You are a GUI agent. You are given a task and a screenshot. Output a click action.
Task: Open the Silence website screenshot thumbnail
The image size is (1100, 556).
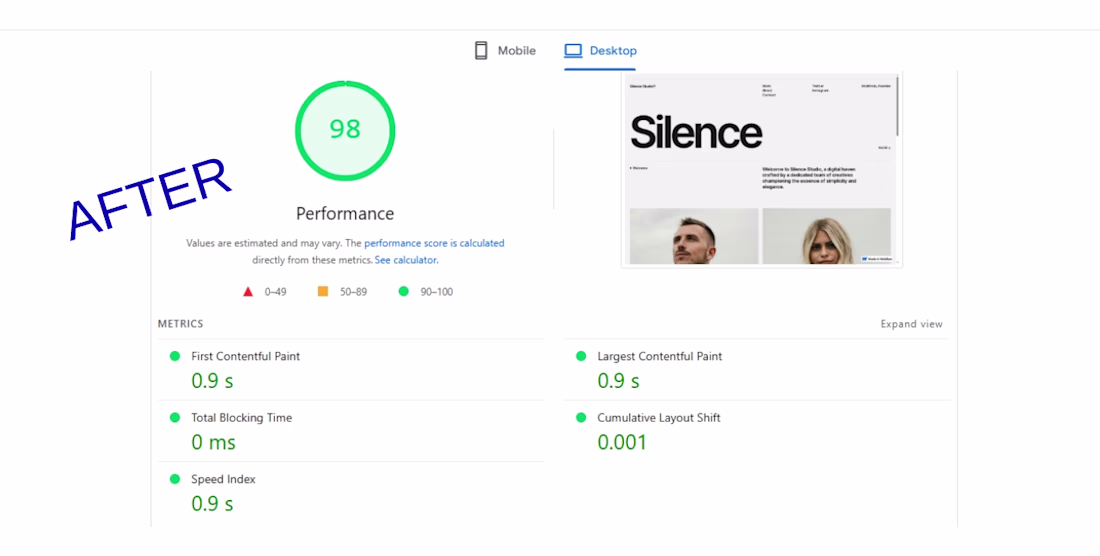click(x=760, y=170)
